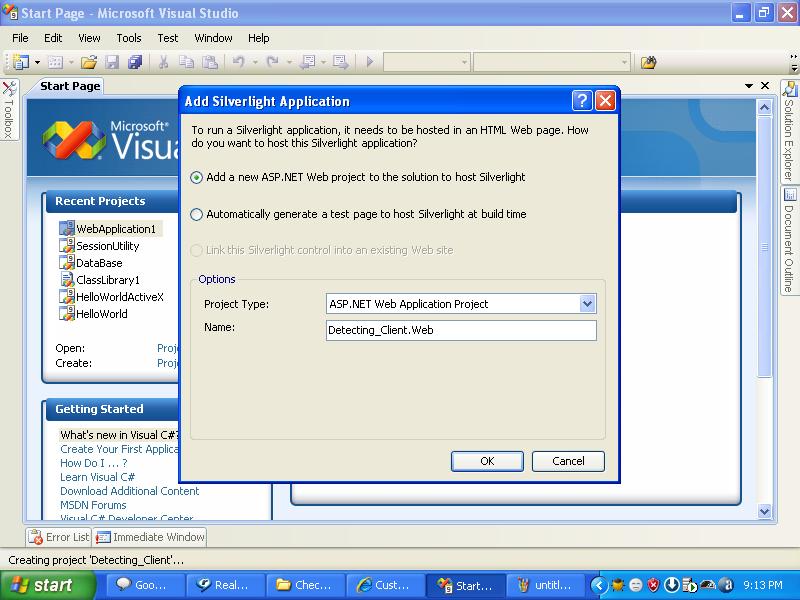Click the Copy toolbar icon
Screen dimensions: 800x600
click(186, 62)
